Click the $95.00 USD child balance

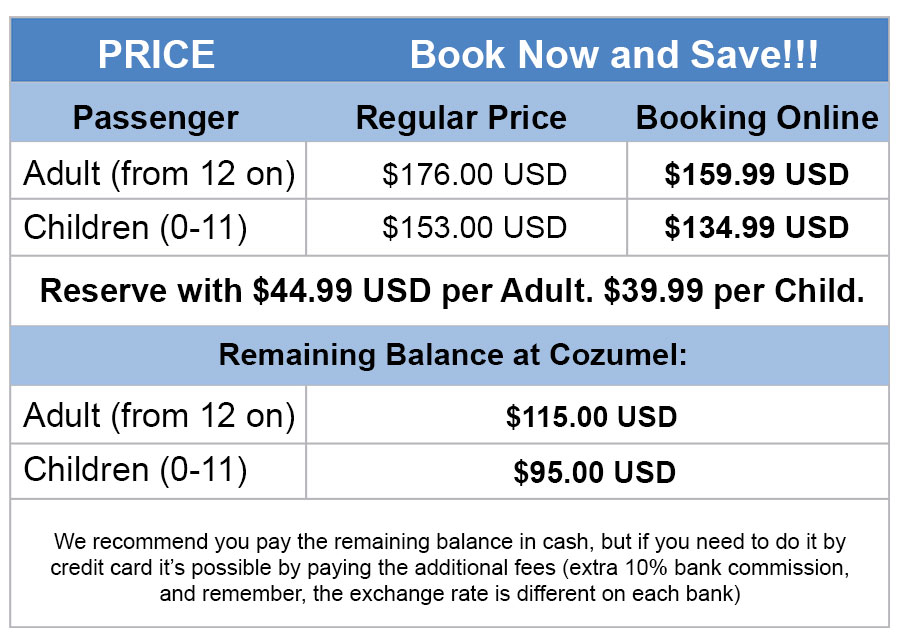[594, 472]
